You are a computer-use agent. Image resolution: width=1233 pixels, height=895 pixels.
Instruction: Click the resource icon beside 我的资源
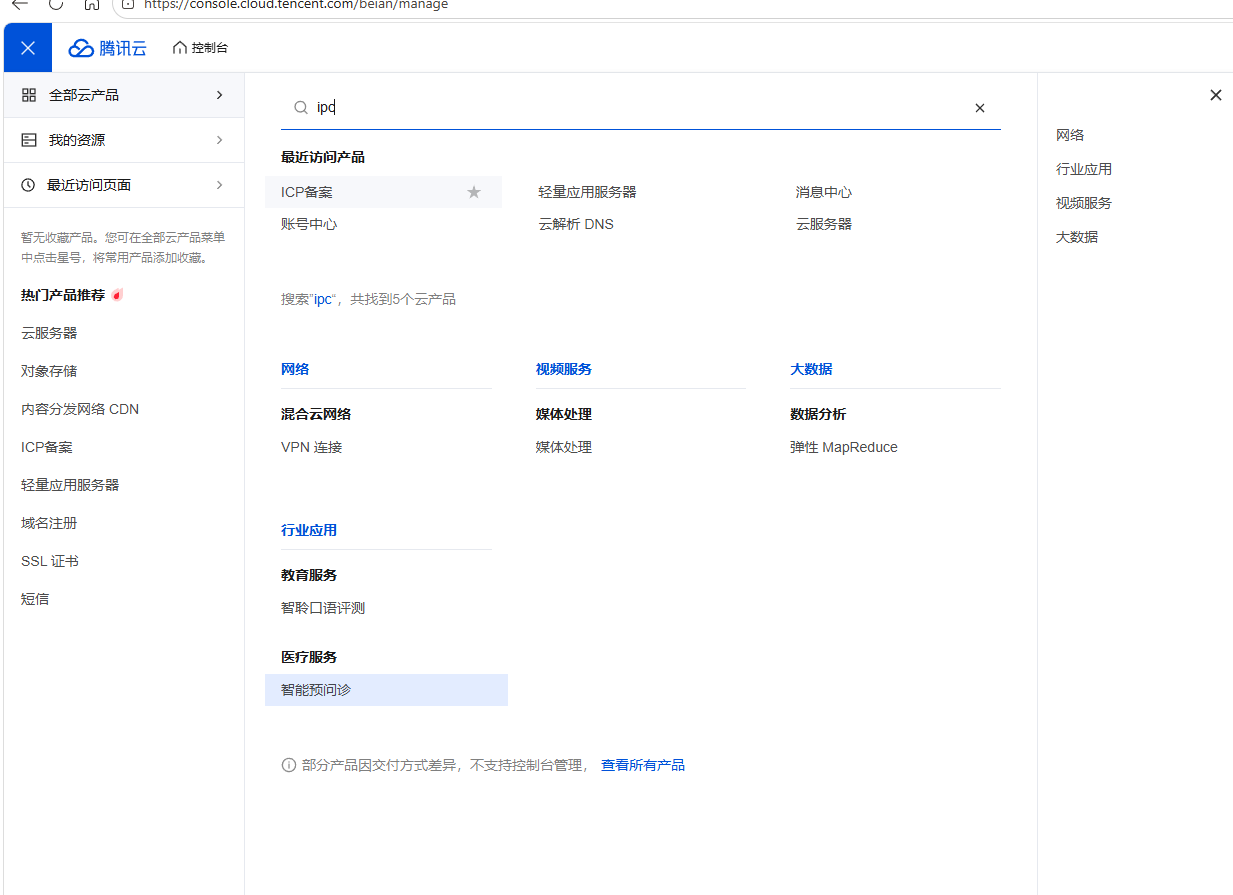(29, 140)
